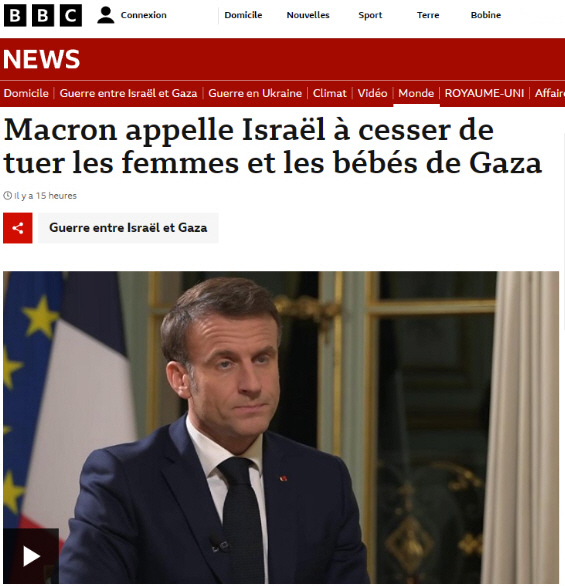
Task: Open the Connexion sign-in link
Action: click(x=143, y=15)
